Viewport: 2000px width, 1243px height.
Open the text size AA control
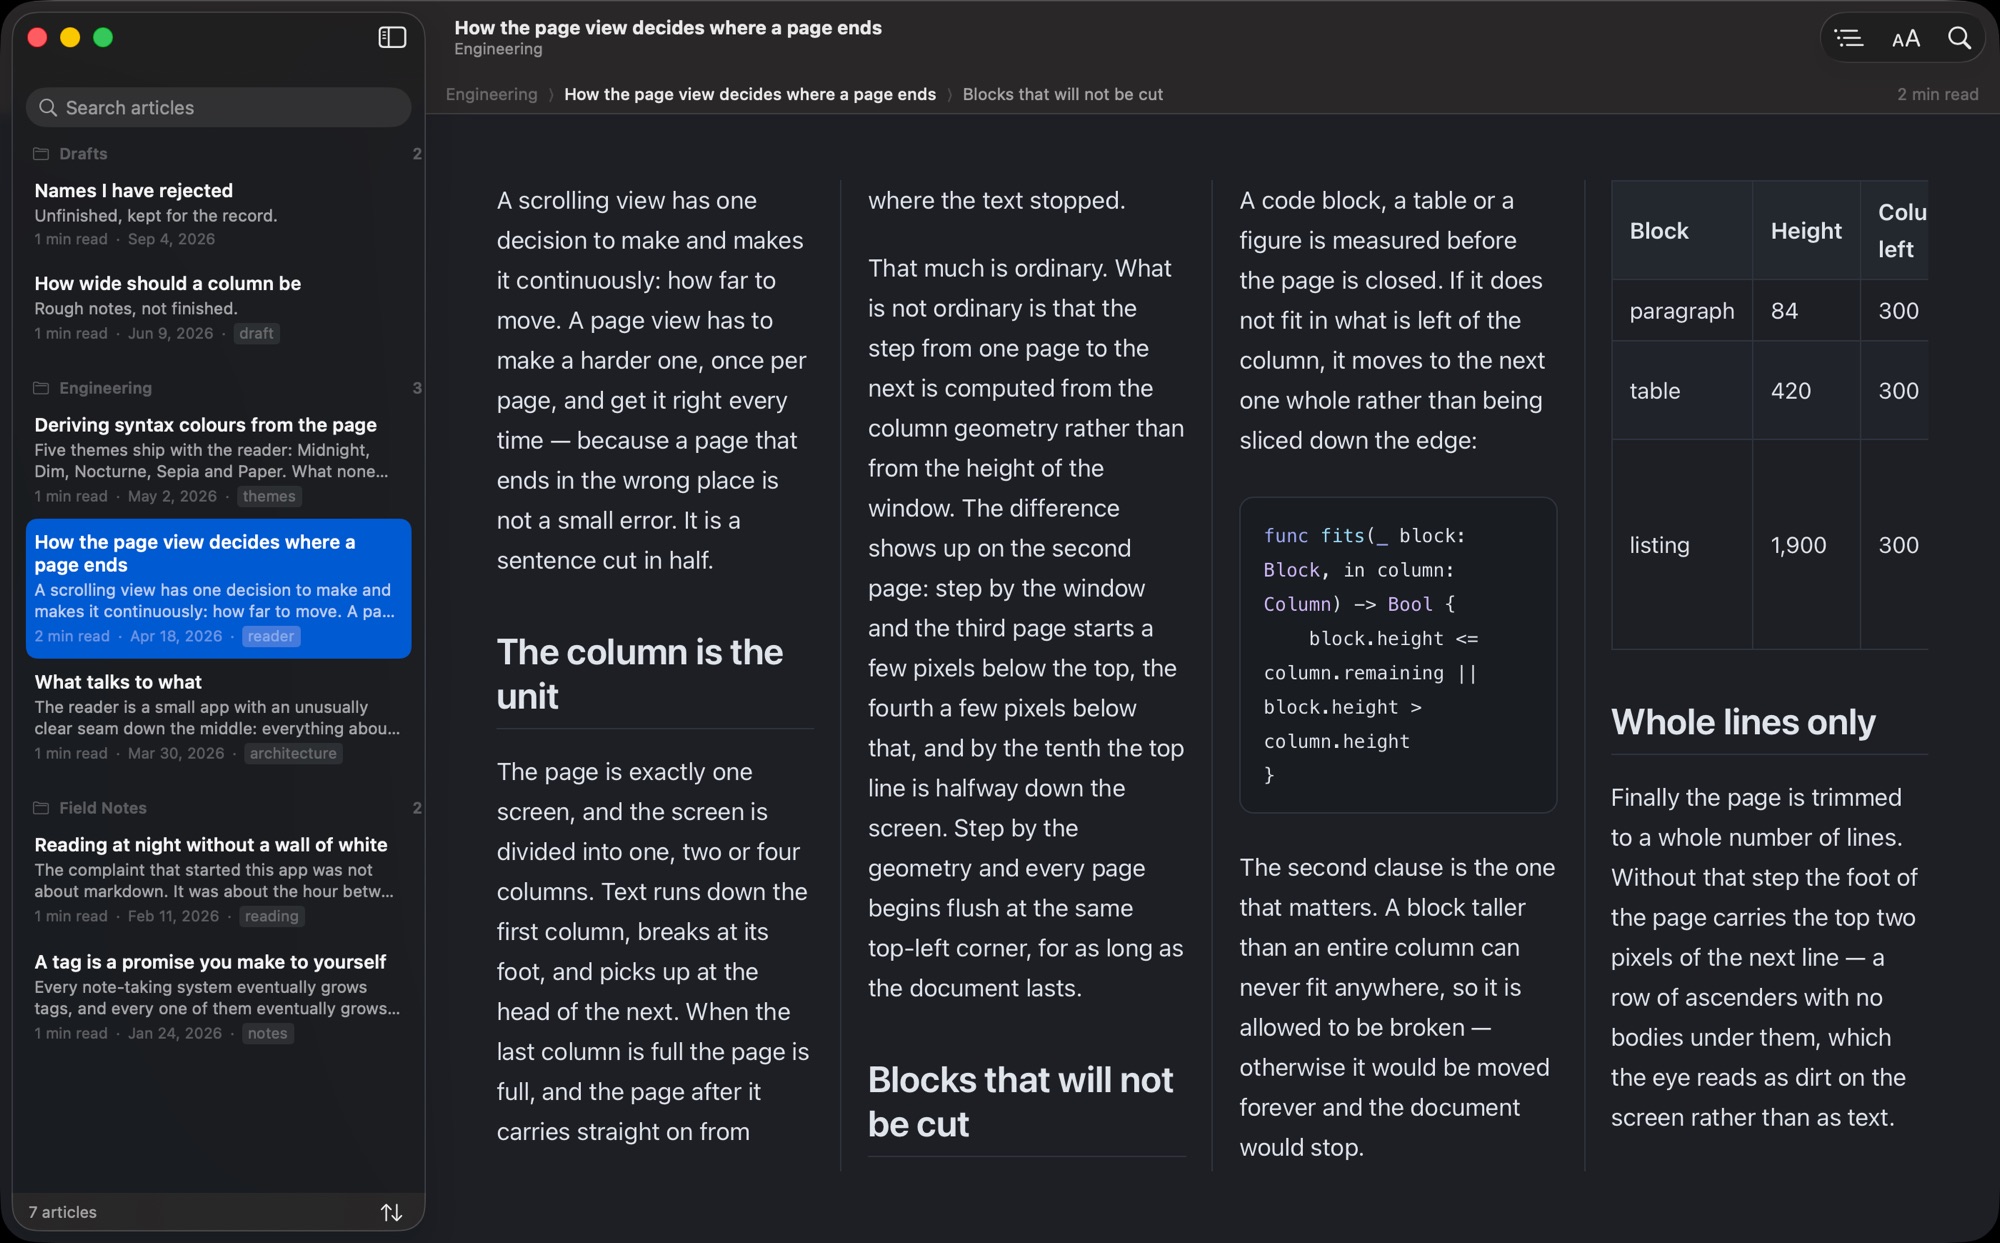pyautogui.click(x=1906, y=38)
